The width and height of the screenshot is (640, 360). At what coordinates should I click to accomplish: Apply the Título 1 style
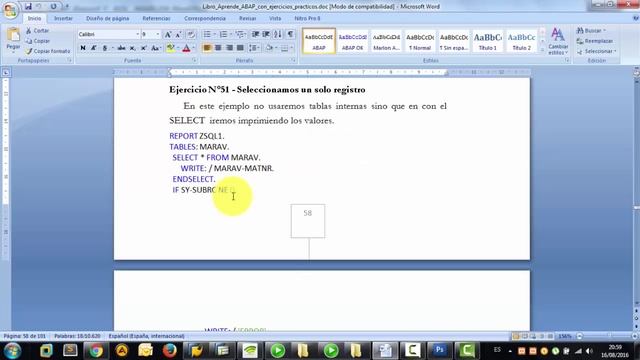[488, 41]
